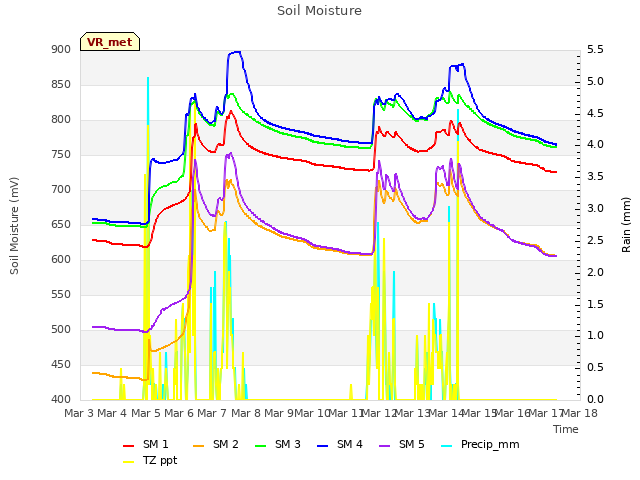Toggle Precip_mm legend entry
The image size is (640, 480).
coord(480,444)
